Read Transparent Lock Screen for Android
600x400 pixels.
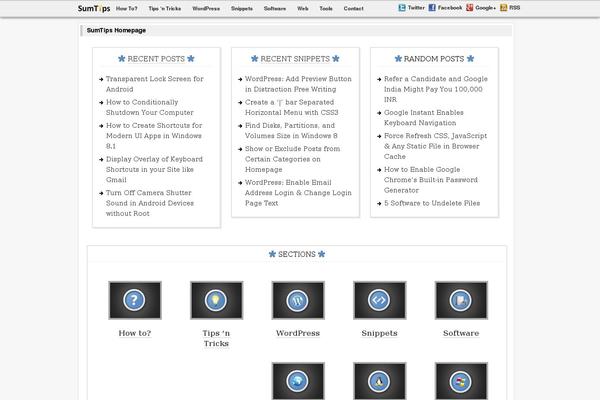pos(155,84)
